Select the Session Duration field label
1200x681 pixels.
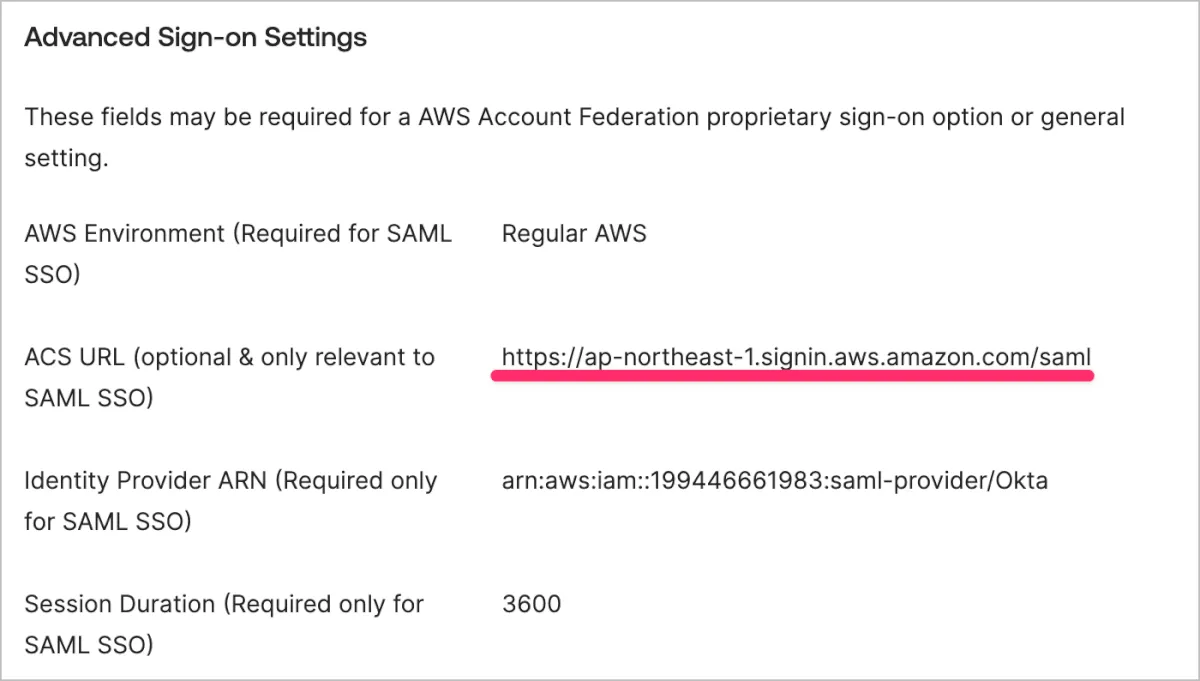tap(224, 624)
